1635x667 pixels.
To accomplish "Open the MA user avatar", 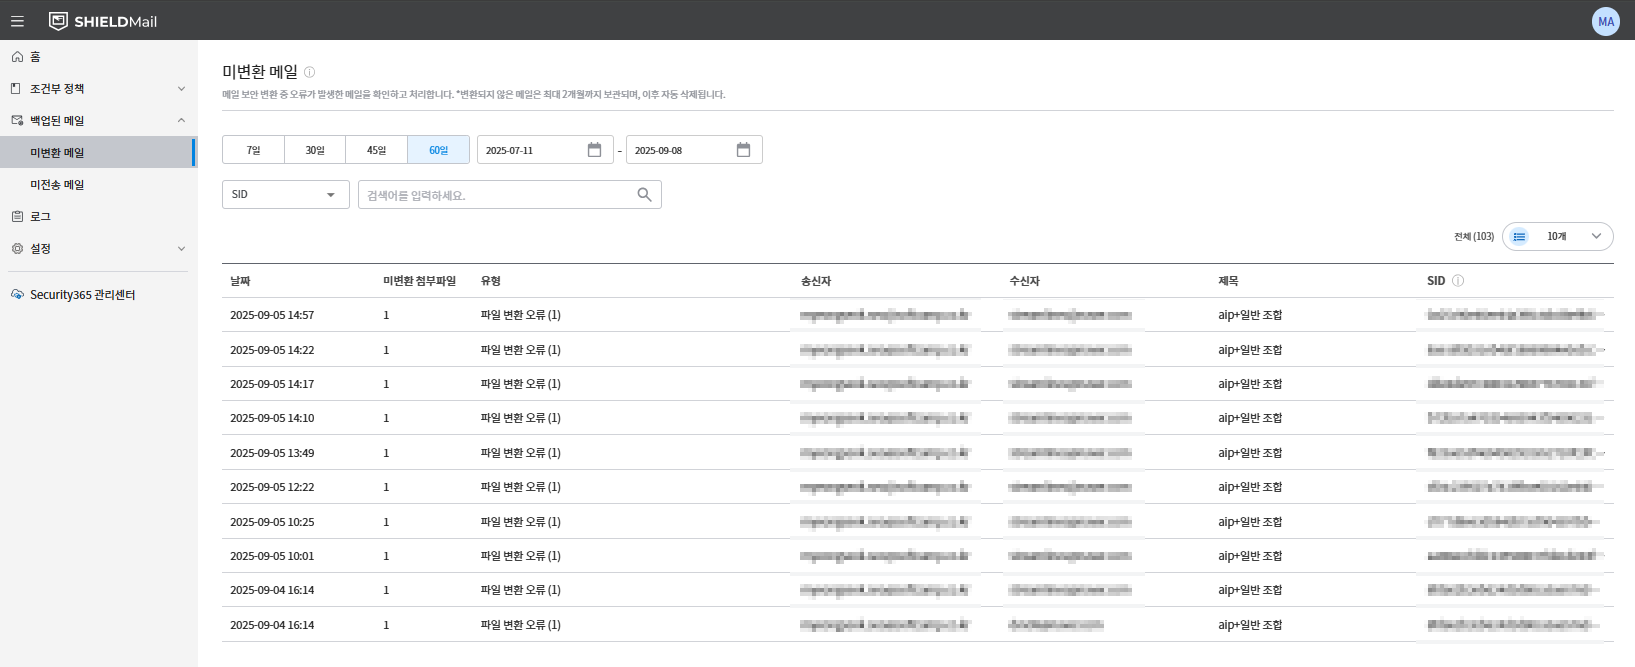I will click(1605, 21).
